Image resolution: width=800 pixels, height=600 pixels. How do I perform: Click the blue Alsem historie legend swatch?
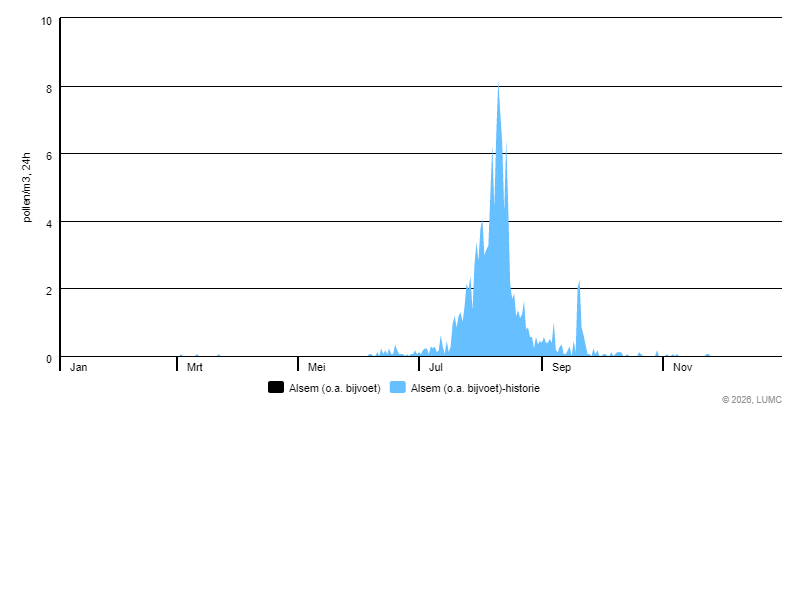(x=398, y=388)
